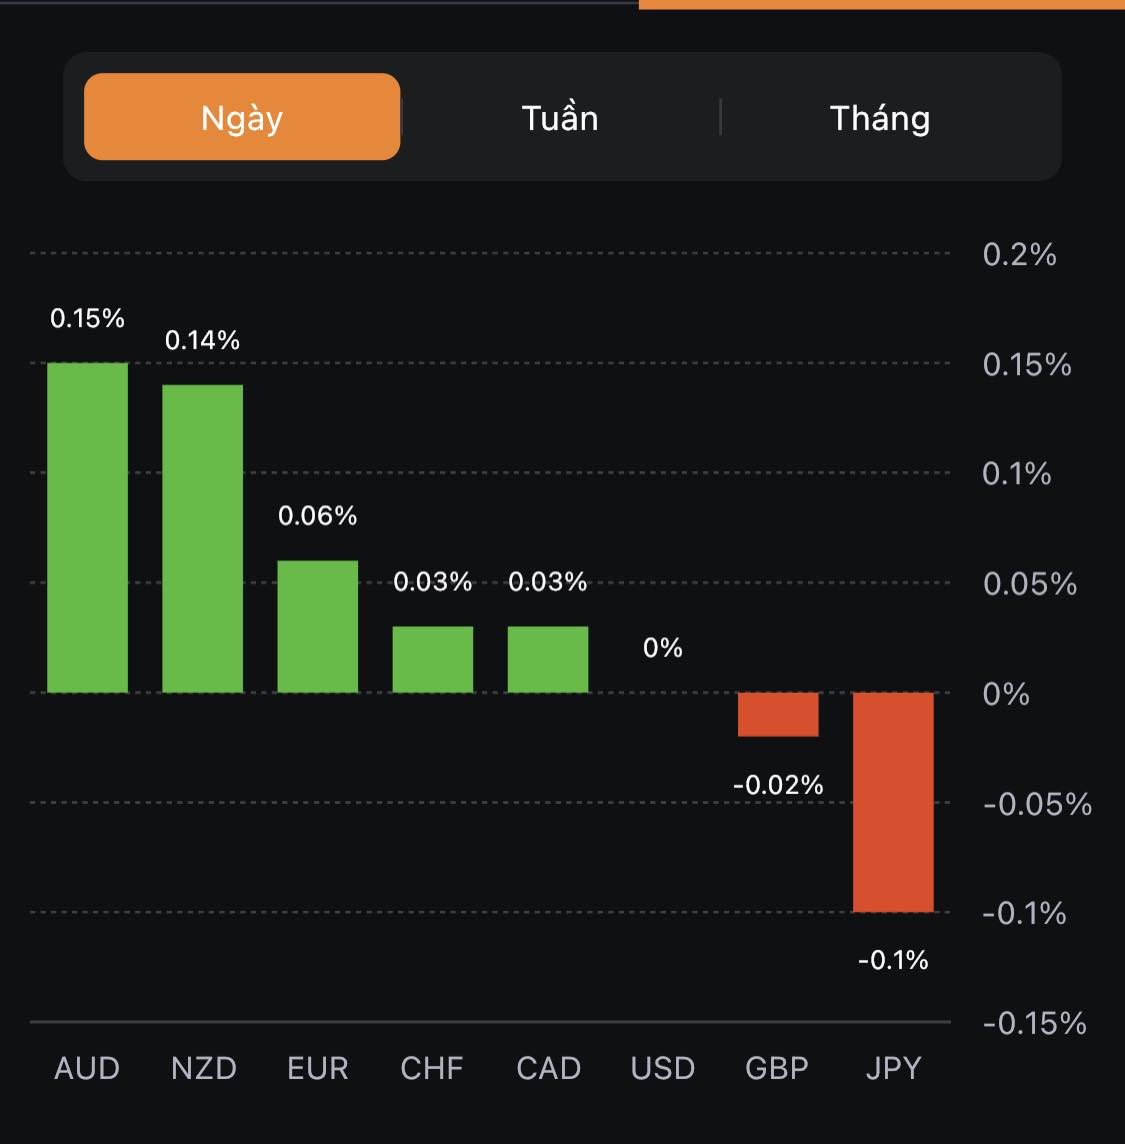Tap the EUR bar at 0.06%
This screenshot has width=1125, height=1144.
click(318, 626)
